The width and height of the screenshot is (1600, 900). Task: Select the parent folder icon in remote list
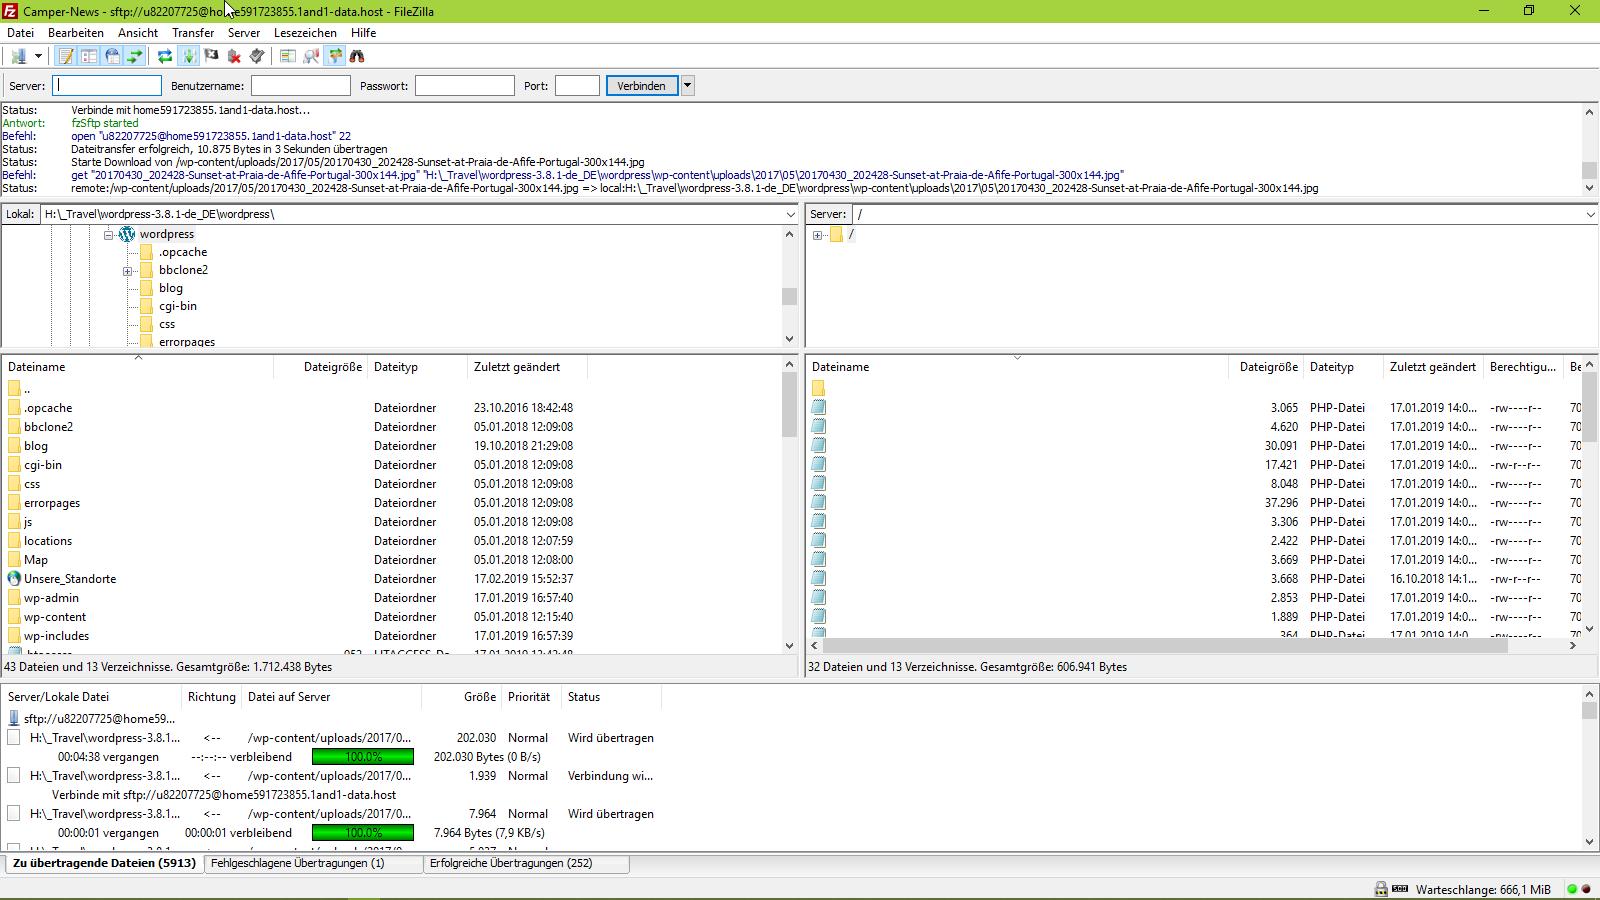tap(818, 388)
